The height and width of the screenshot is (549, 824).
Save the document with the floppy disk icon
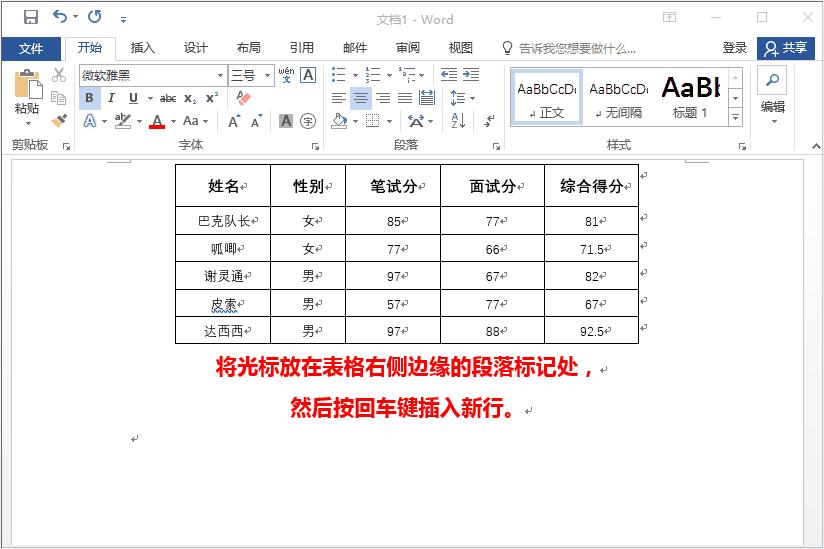(x=30, y=17)
